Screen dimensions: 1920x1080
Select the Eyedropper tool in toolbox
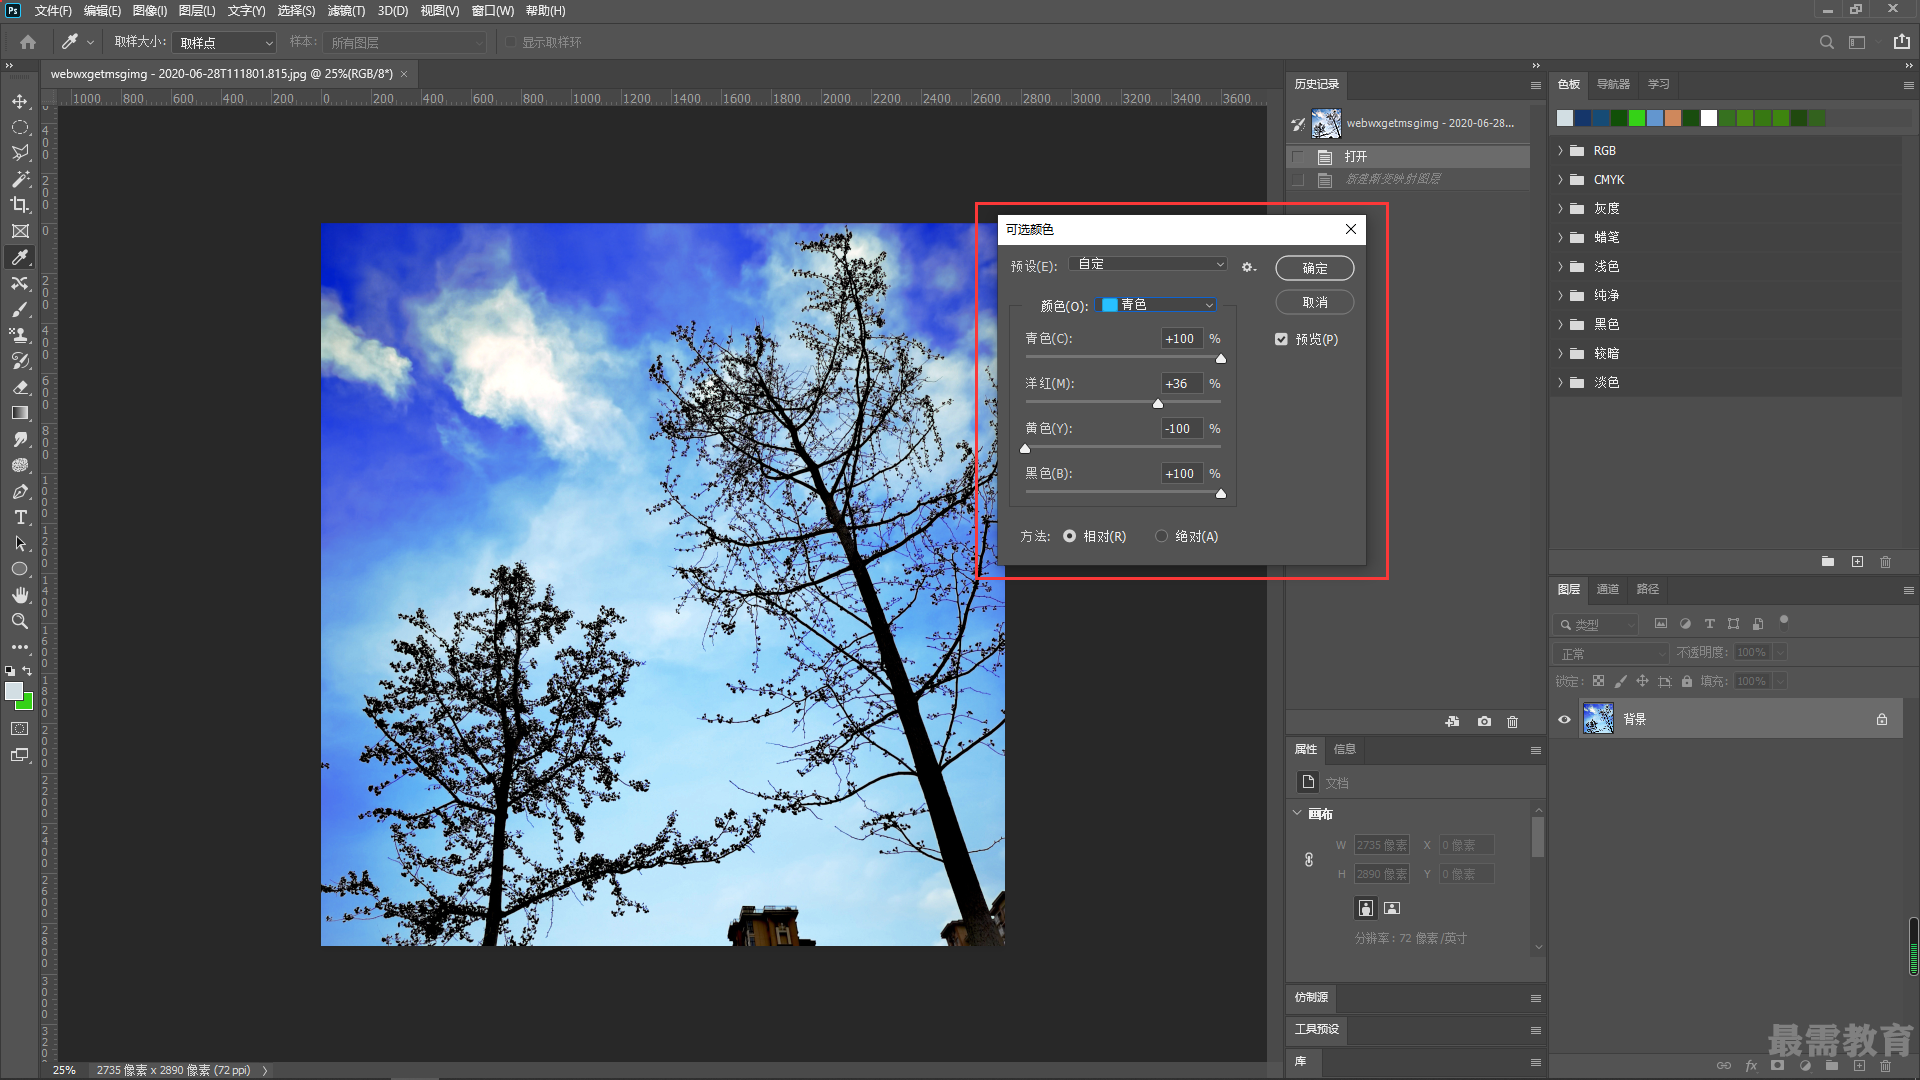tap(20, 257)
